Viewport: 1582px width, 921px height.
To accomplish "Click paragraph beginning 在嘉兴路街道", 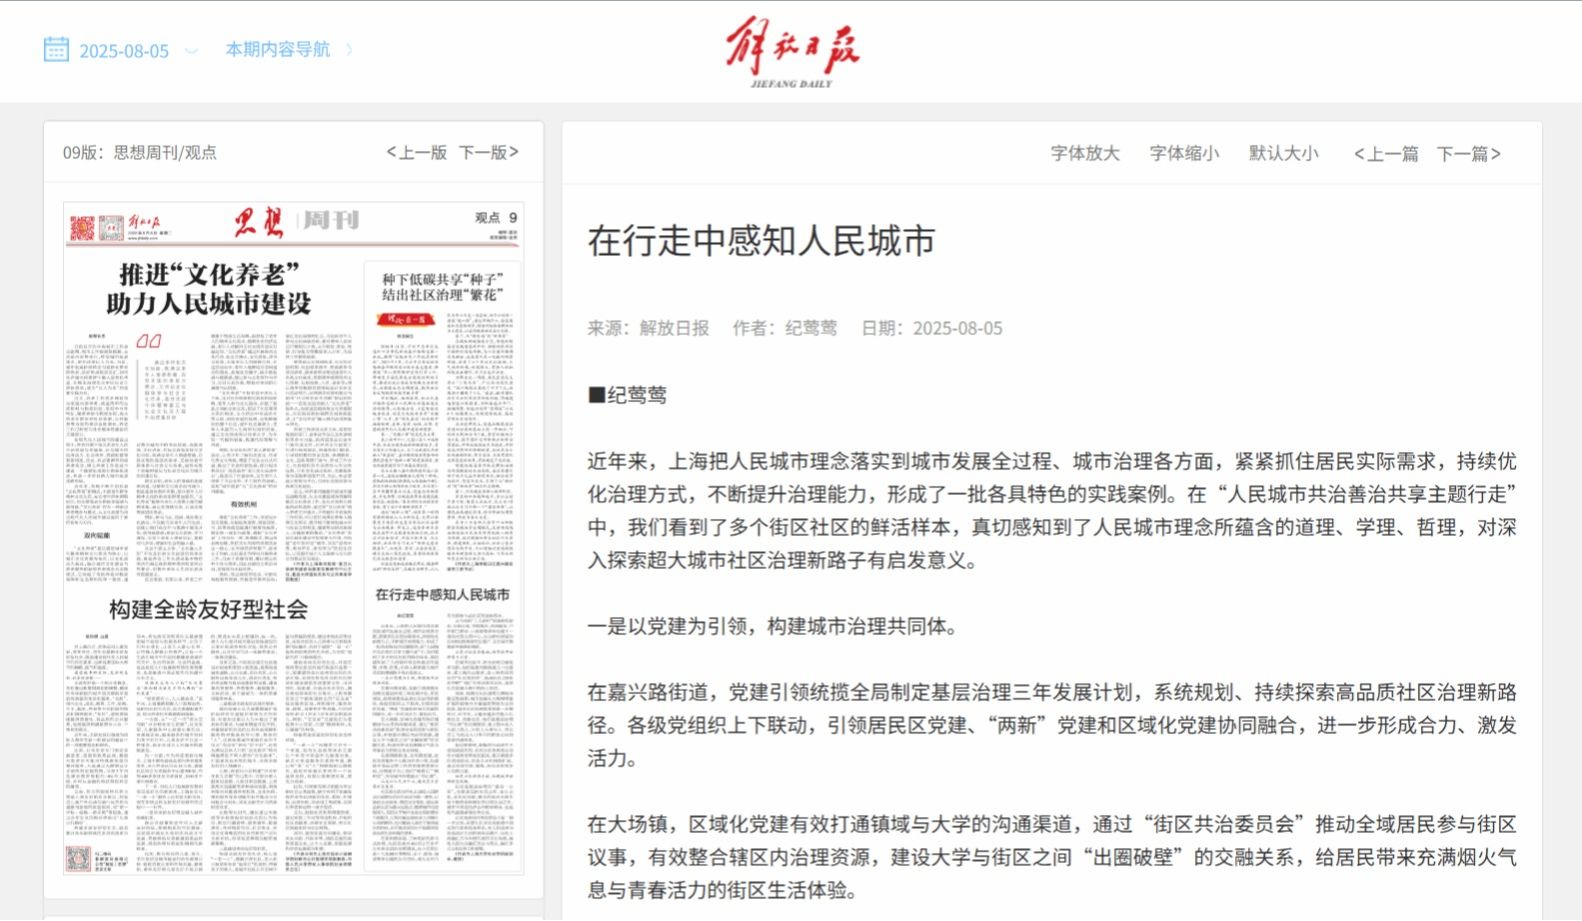I will [1052, 725].
